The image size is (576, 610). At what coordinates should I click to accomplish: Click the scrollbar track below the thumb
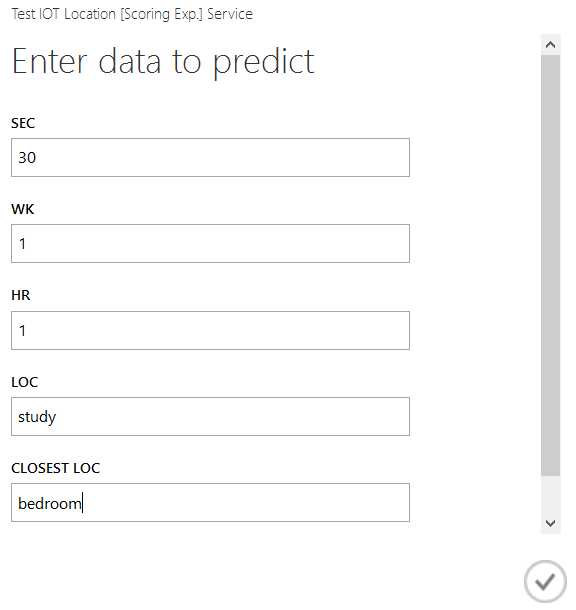(550, 494)
